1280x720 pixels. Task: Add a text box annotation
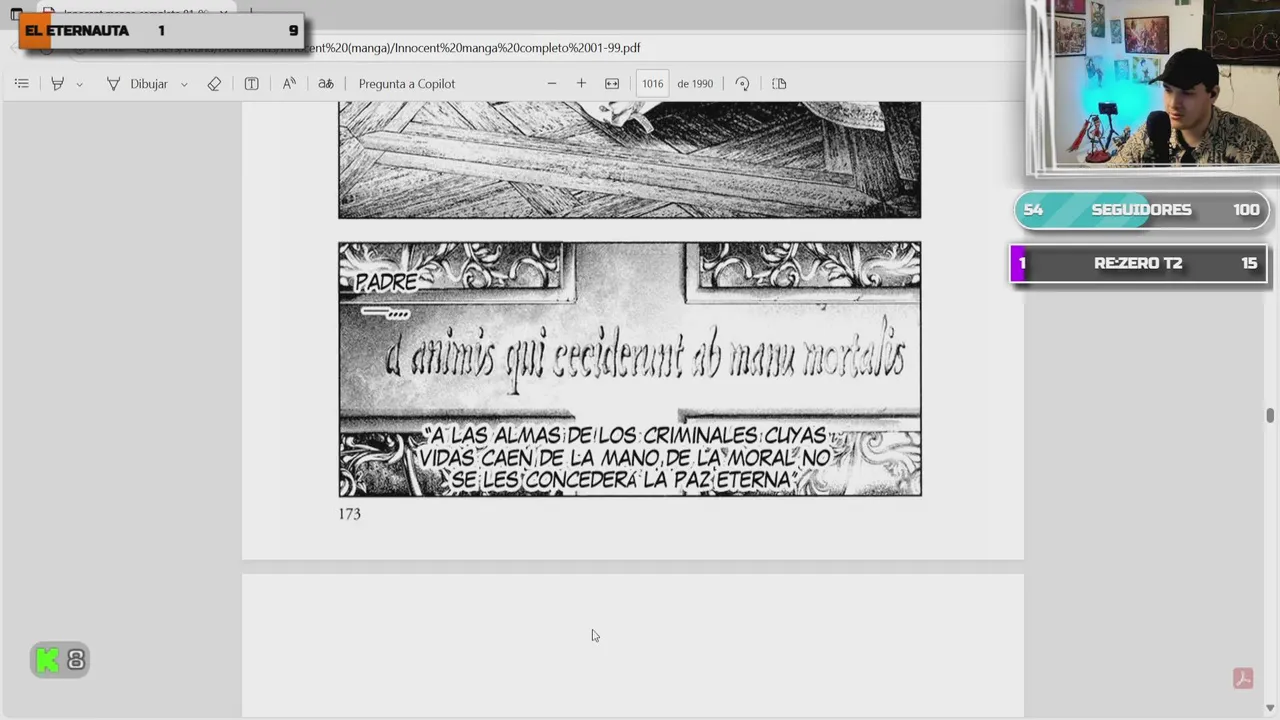click(x=251, y=84)
